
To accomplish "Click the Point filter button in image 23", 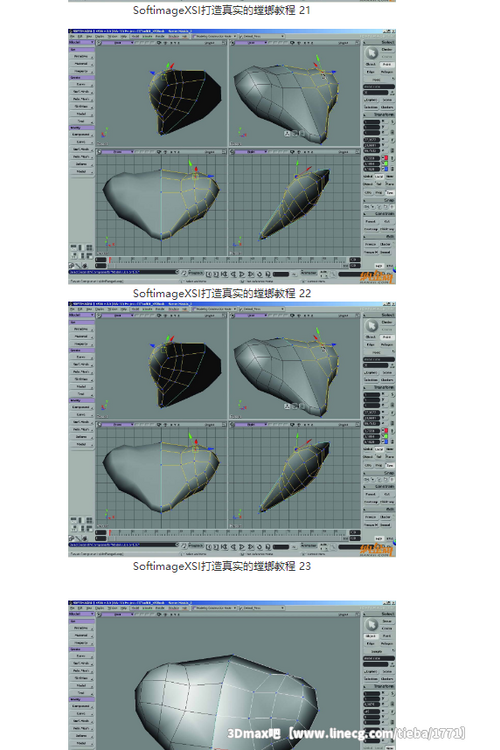I will point(387,337).
